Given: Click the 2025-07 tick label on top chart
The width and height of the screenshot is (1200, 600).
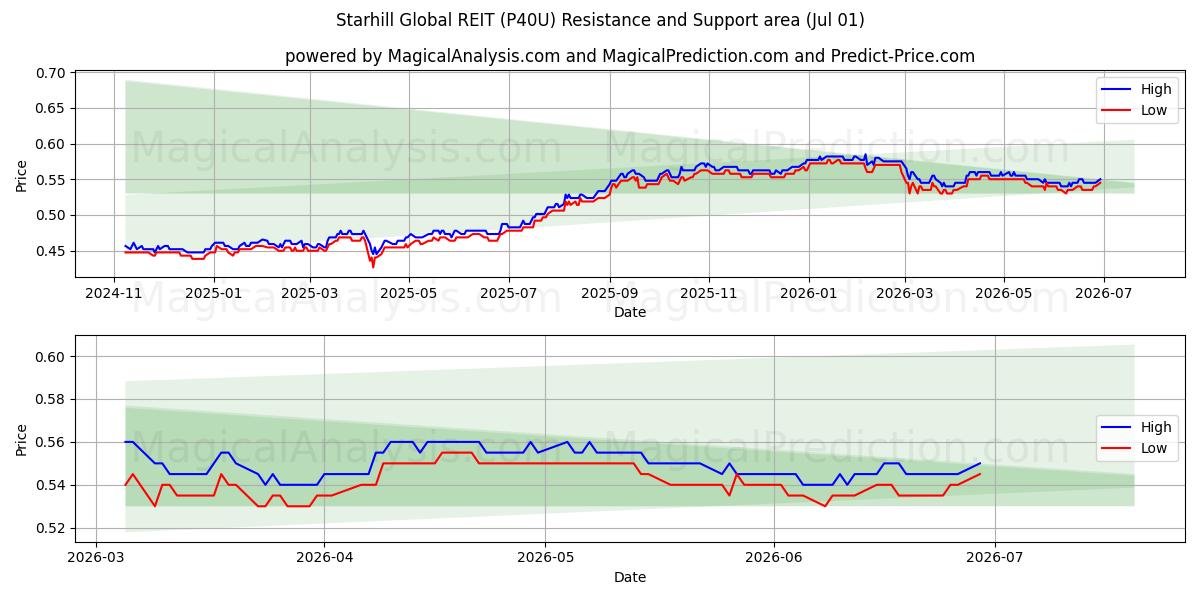Looking at the screenshot, I should click(x=509, y=293).
